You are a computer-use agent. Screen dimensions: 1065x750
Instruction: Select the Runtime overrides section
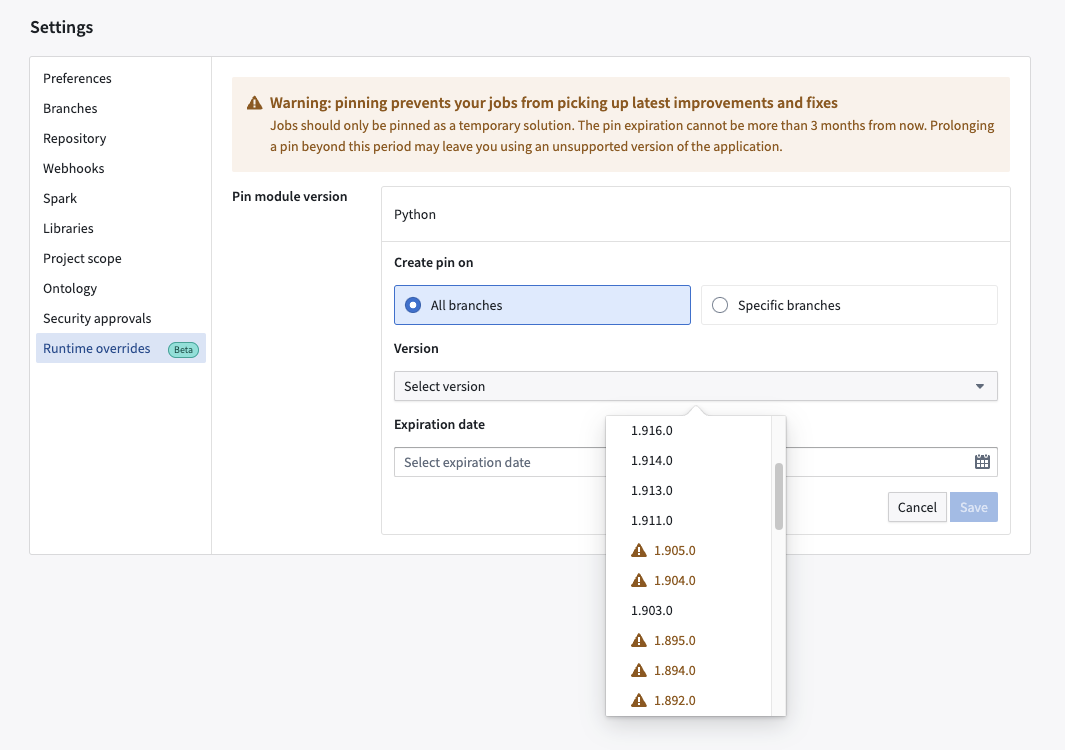tap(121, 348)
